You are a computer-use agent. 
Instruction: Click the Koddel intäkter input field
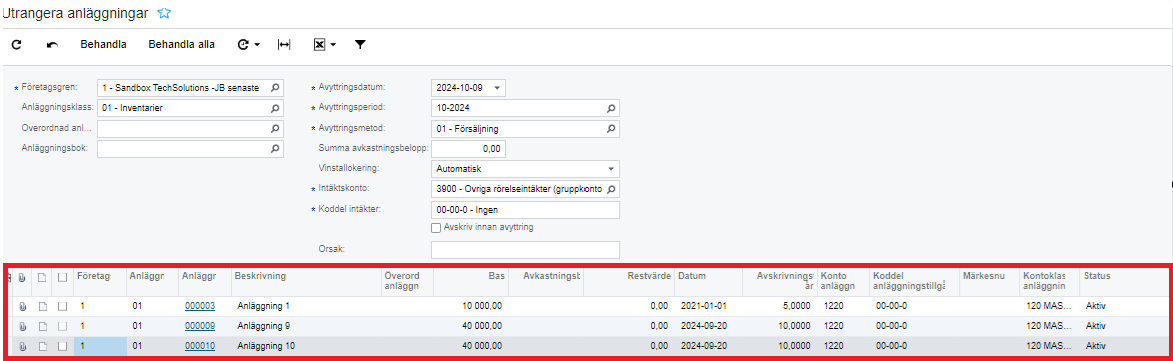pos(526,209)
